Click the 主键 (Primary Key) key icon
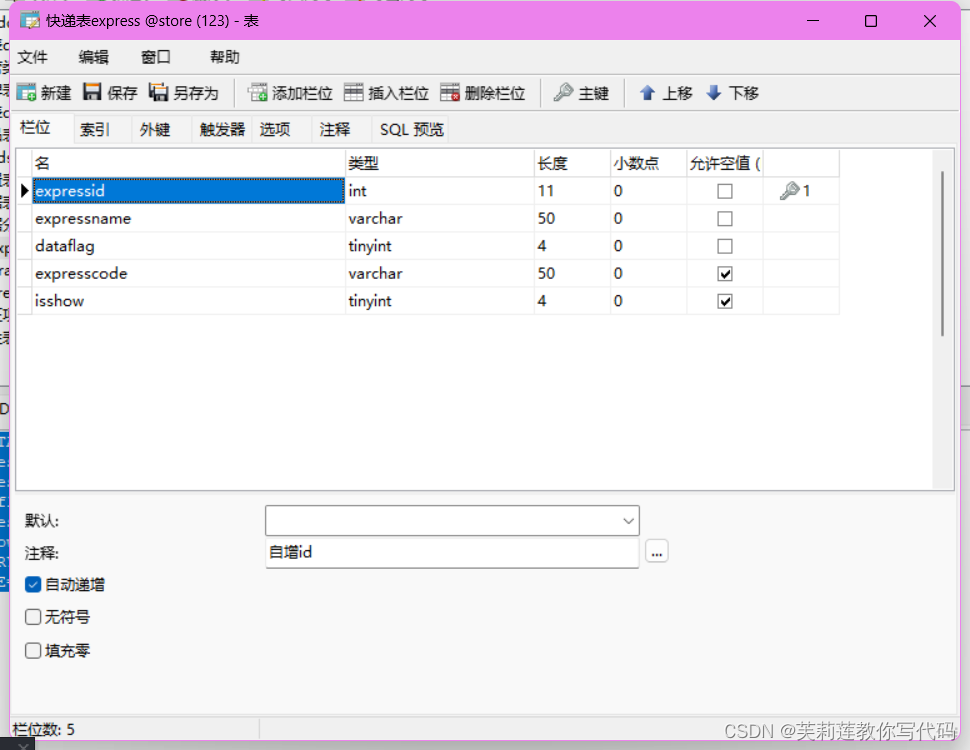The image size is (970, 750). click(564, 92)
